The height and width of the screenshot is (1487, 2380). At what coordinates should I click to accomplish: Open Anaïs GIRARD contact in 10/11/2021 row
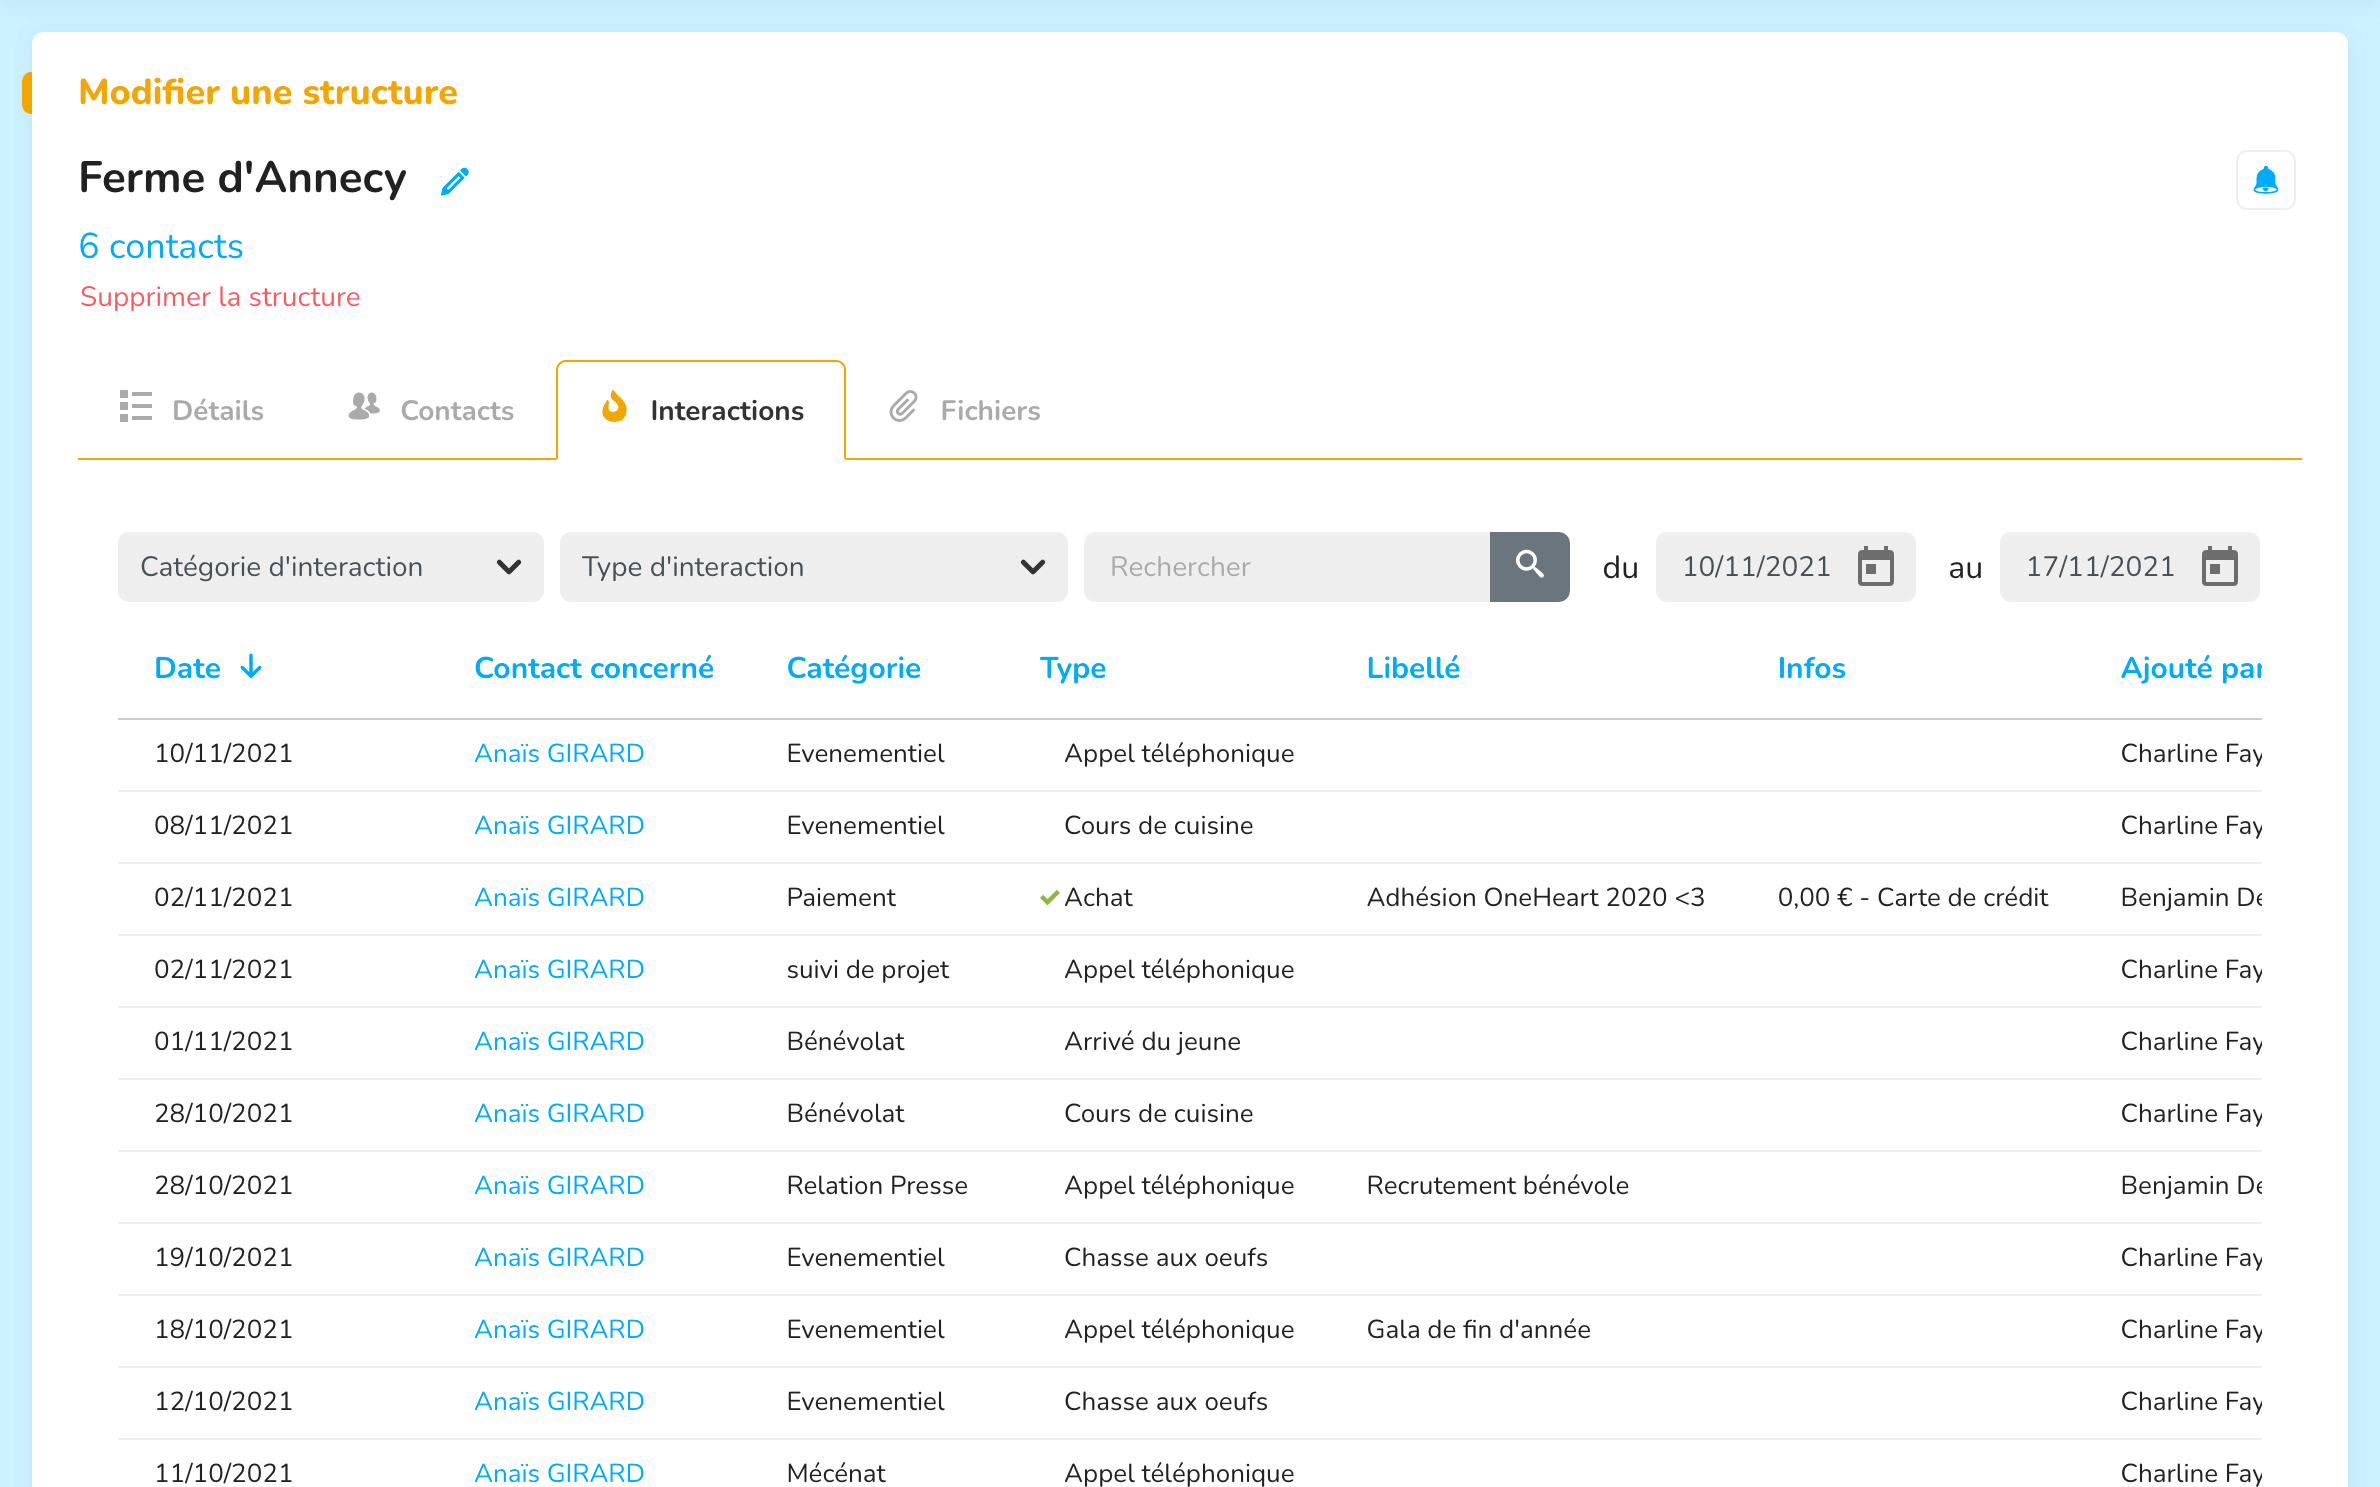click(x=559, y=753)
